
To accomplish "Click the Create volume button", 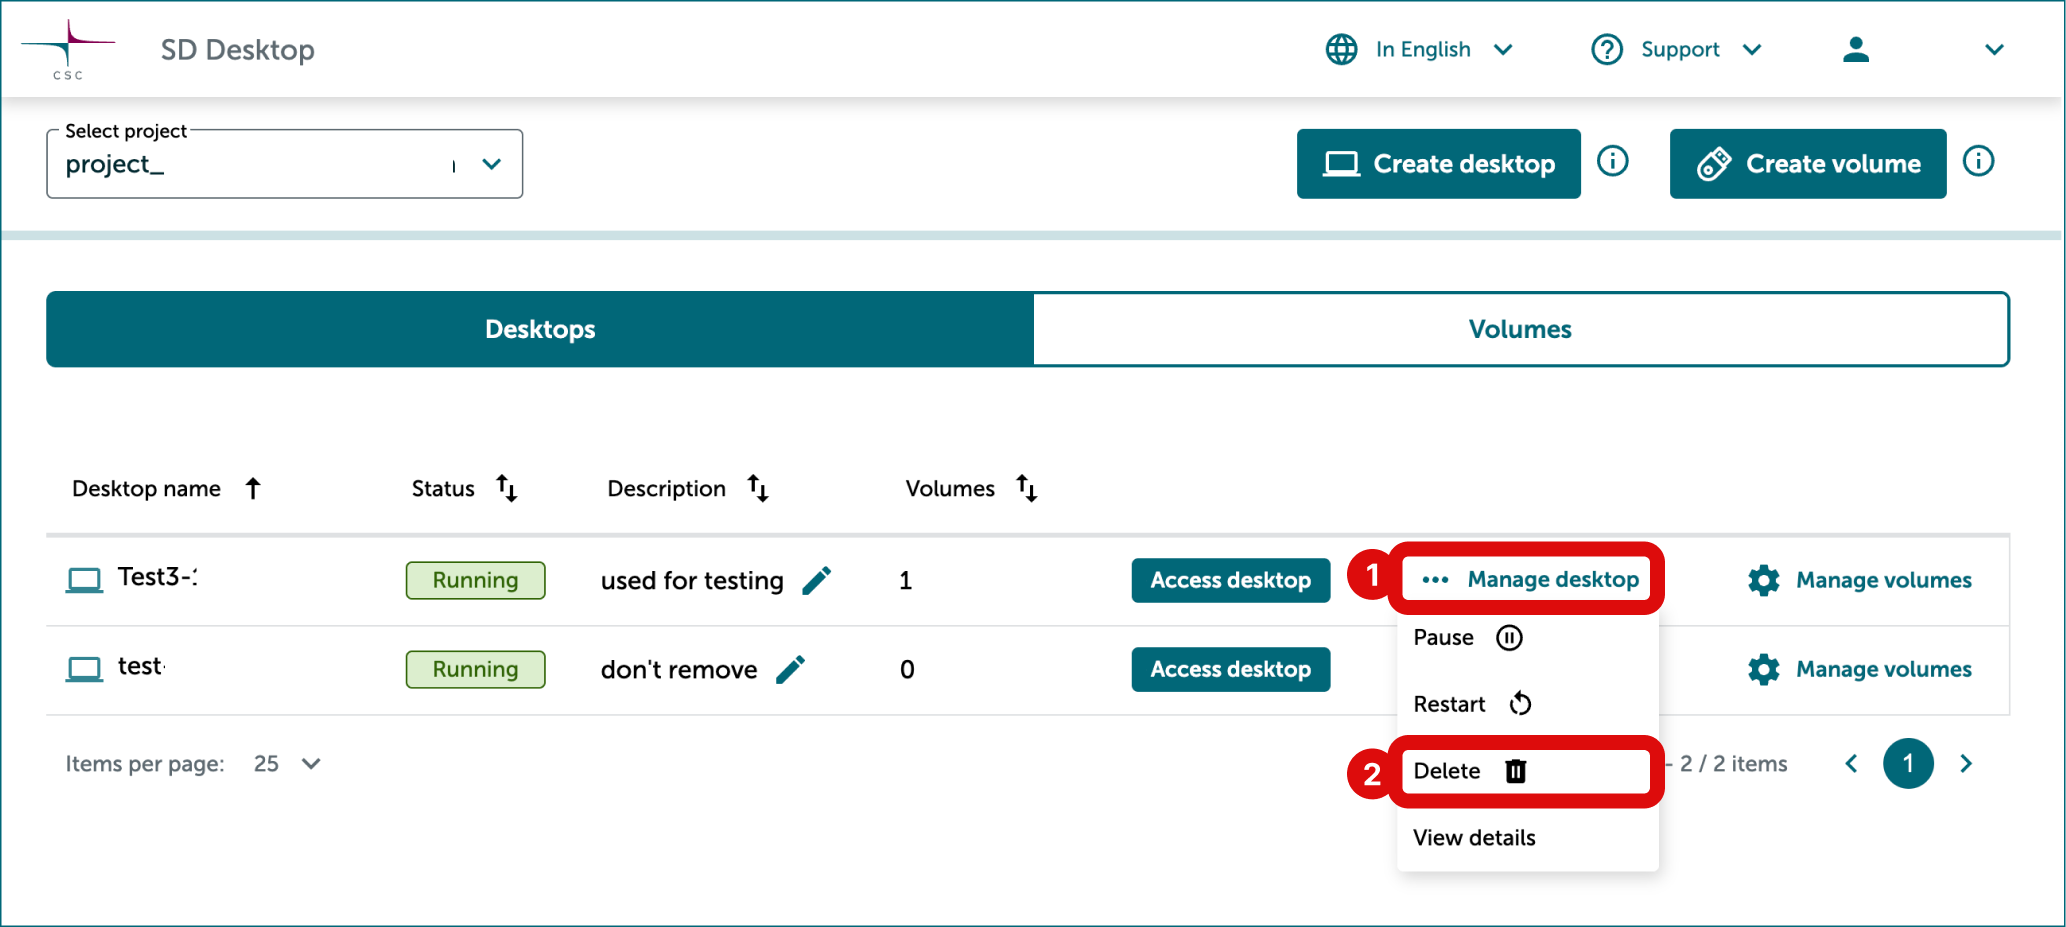I will (1808, 164).
